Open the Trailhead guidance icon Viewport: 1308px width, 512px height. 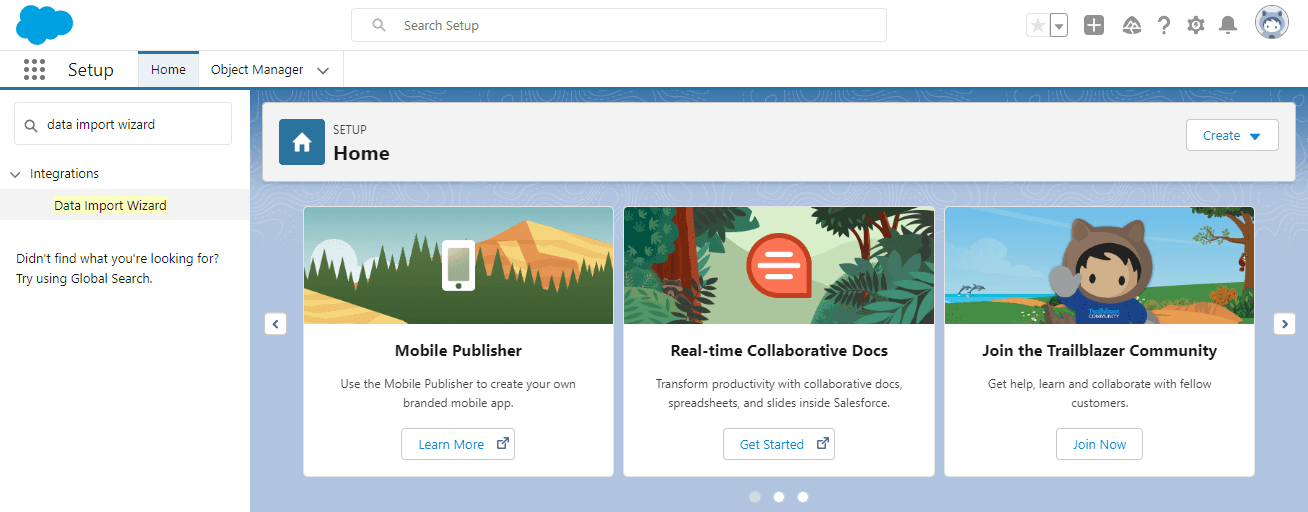tap(1131, 26)
